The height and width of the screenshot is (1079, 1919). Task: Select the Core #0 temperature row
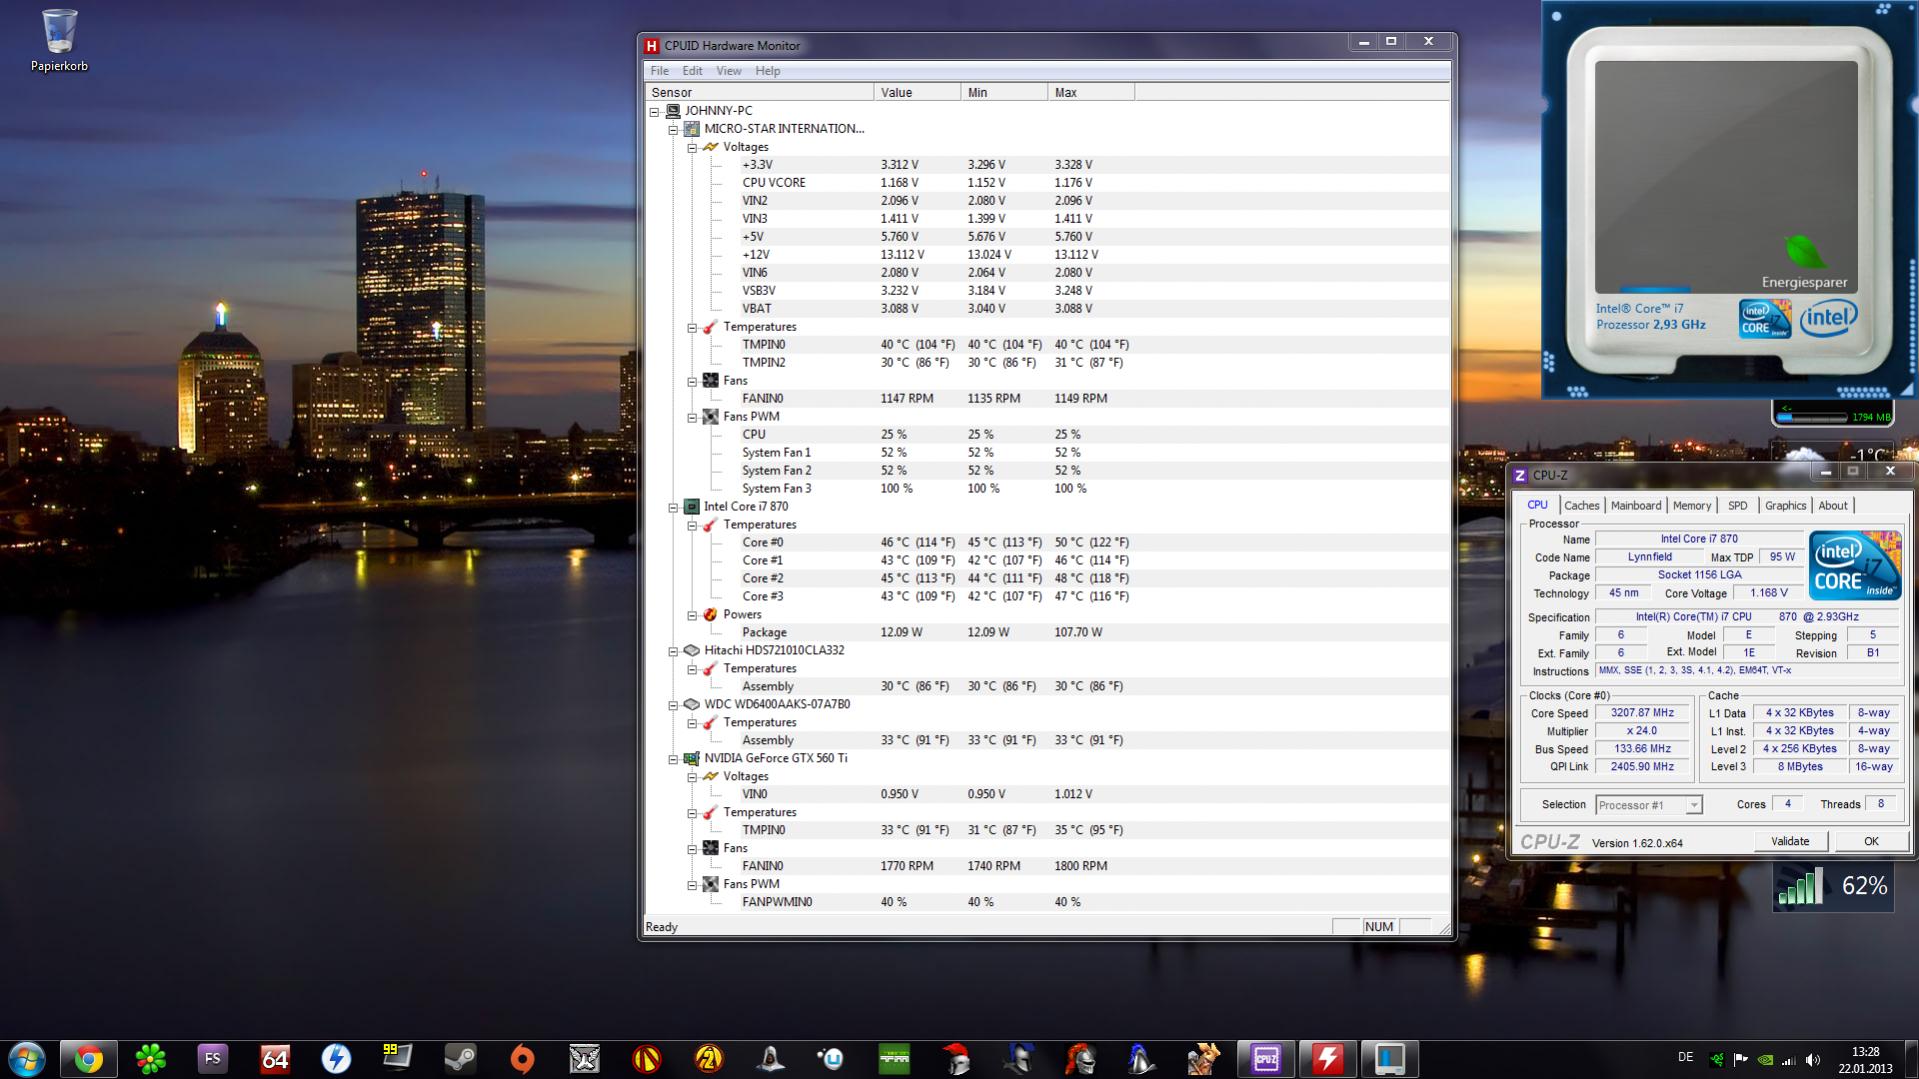1047,543
